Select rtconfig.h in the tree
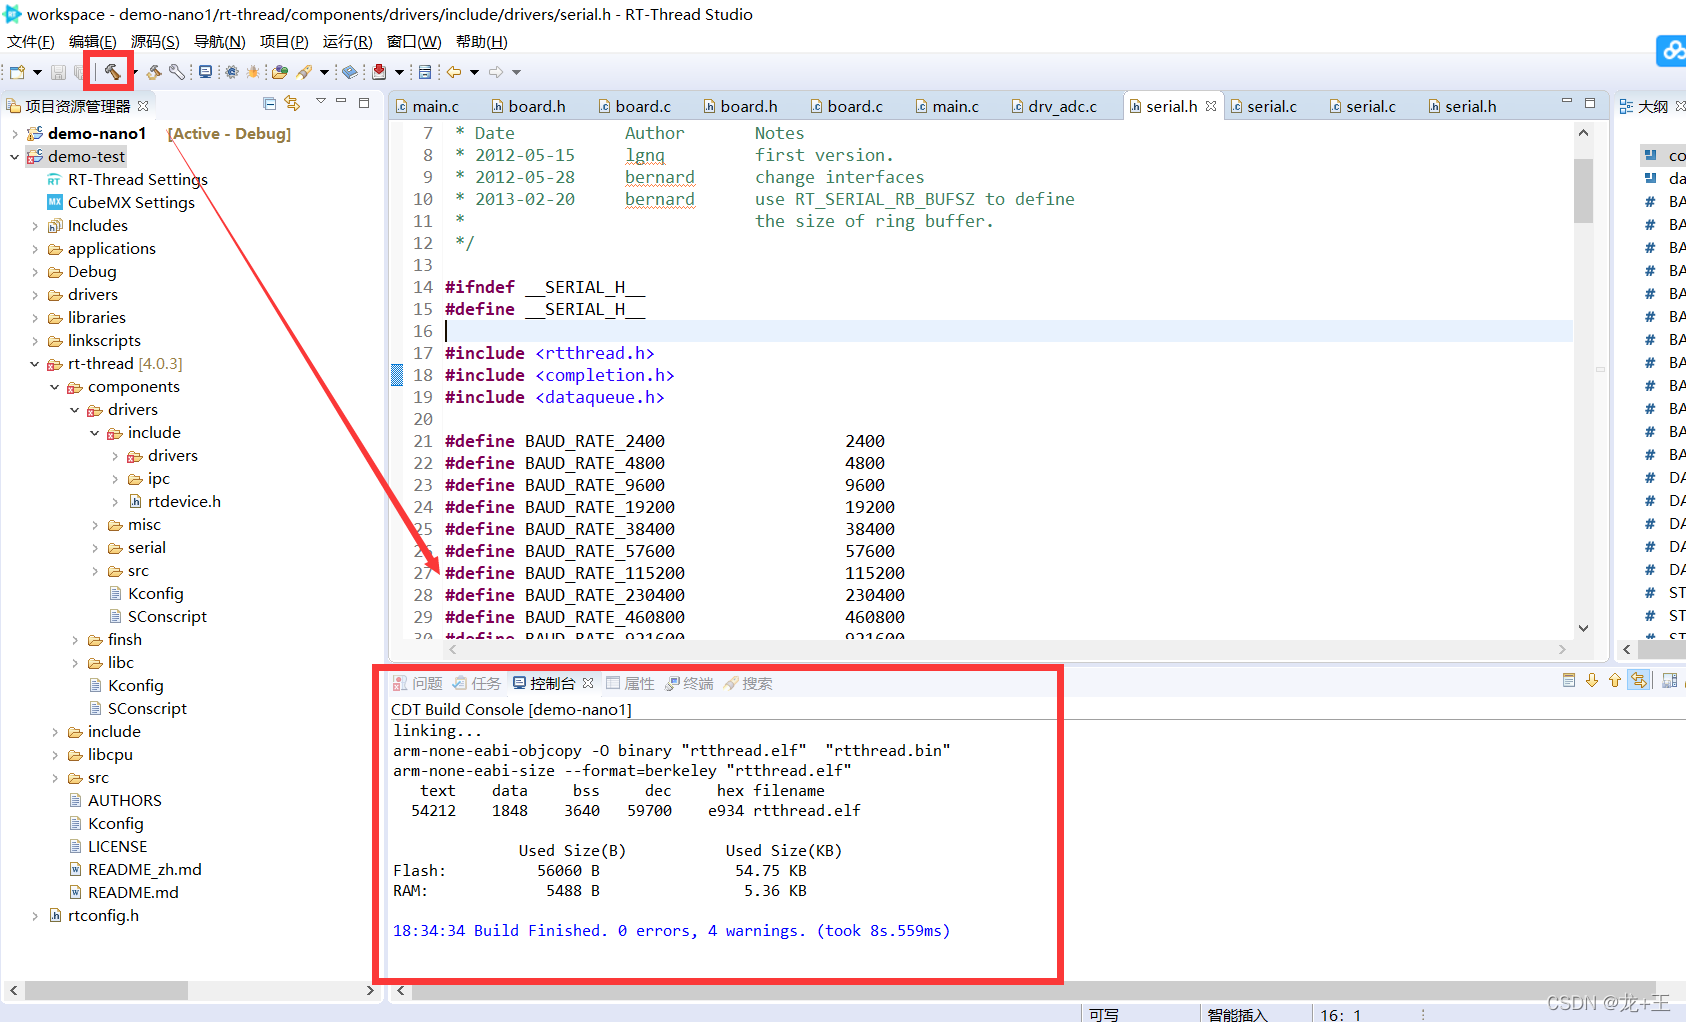This screenshot has width=1686, height=1022. 94,916
